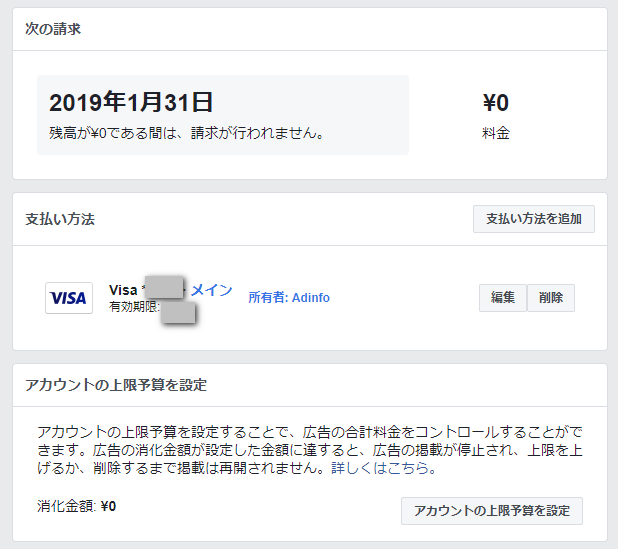Click the 2019年1月31日 billing date heading

131,102
